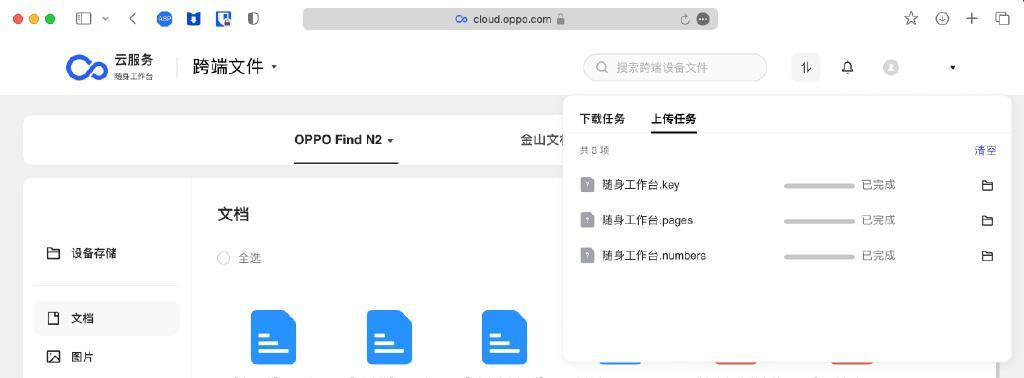The width and height of the screenshot is (1024, 378).
Task: Open folder location of 随身工作台.numbers
Action: point(987,256)
